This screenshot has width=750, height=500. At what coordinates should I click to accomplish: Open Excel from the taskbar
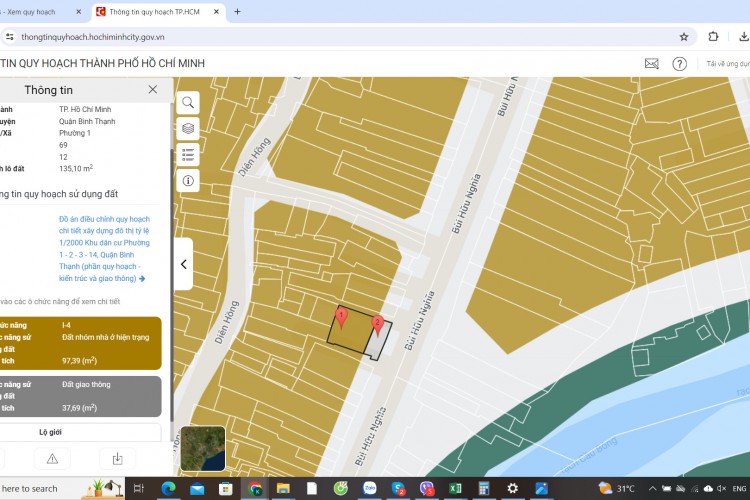click(455, 488)
